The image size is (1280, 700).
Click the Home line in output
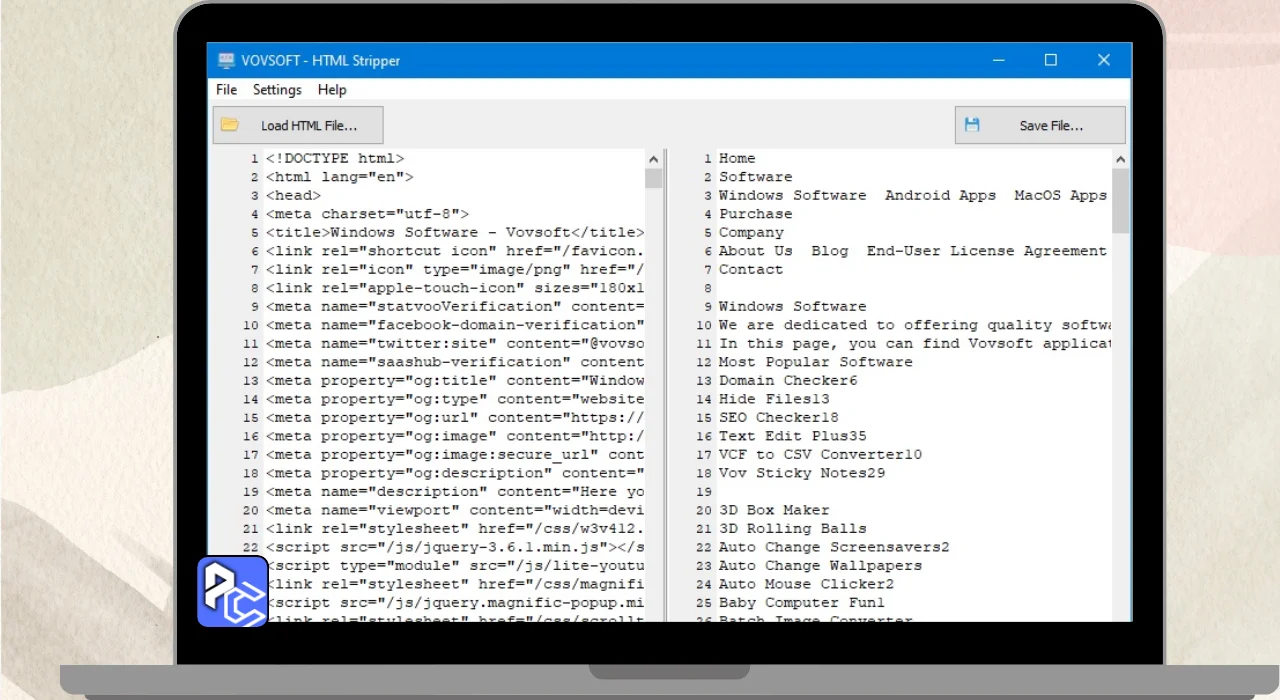[x=737, y=158]
